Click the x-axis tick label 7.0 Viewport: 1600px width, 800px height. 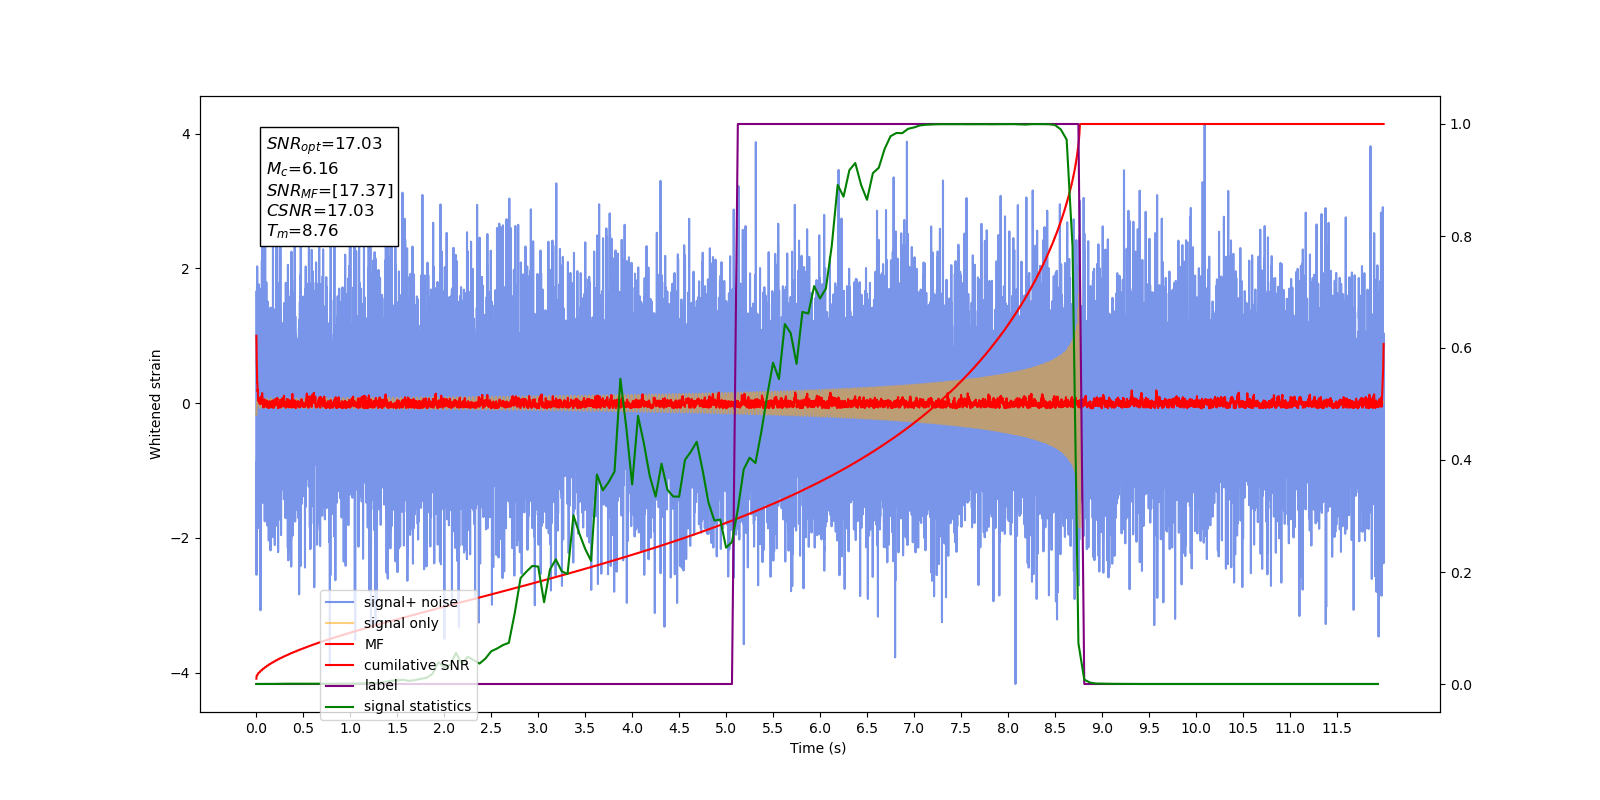coord(914,728)
